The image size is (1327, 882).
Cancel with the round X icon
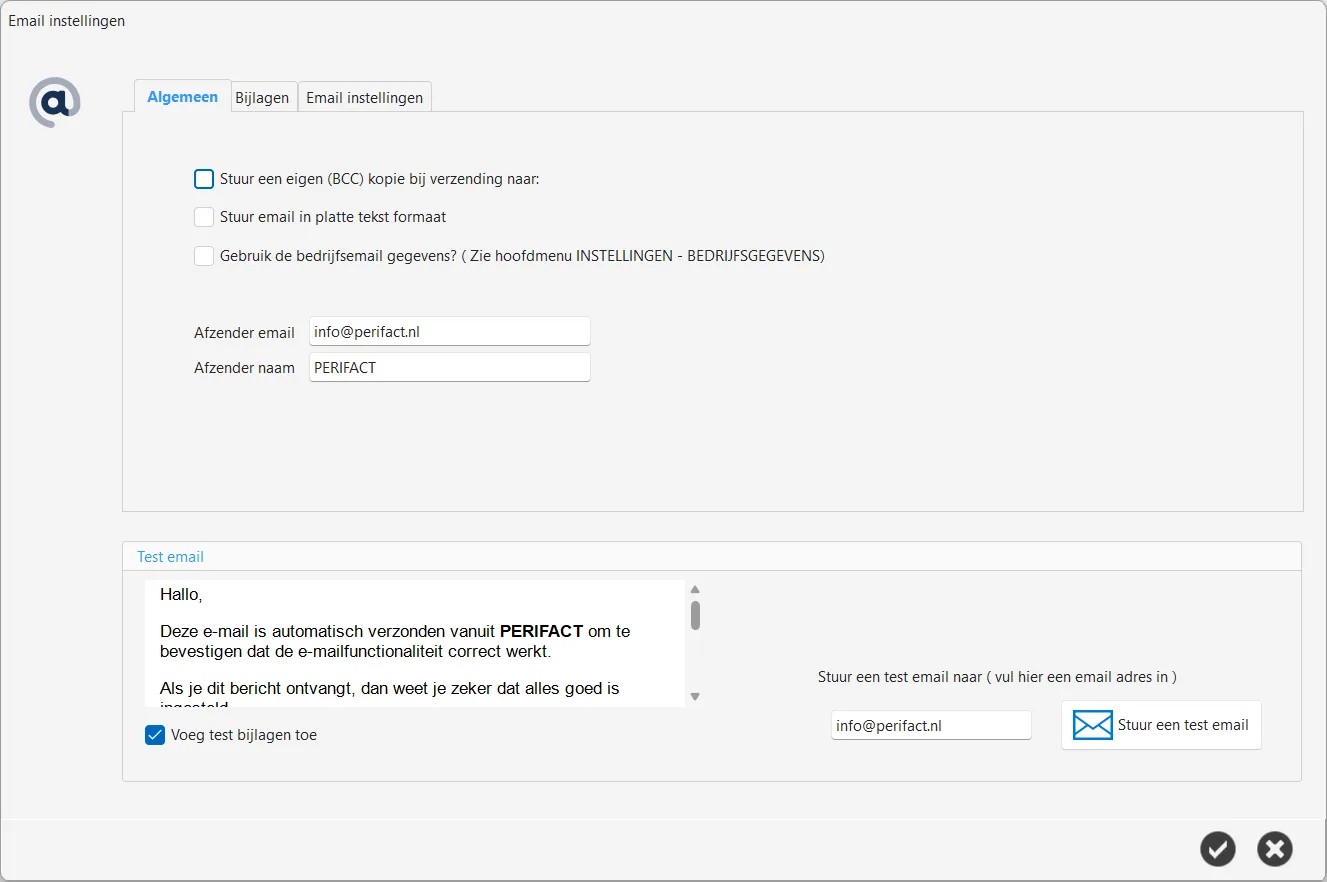(1274, 849)
